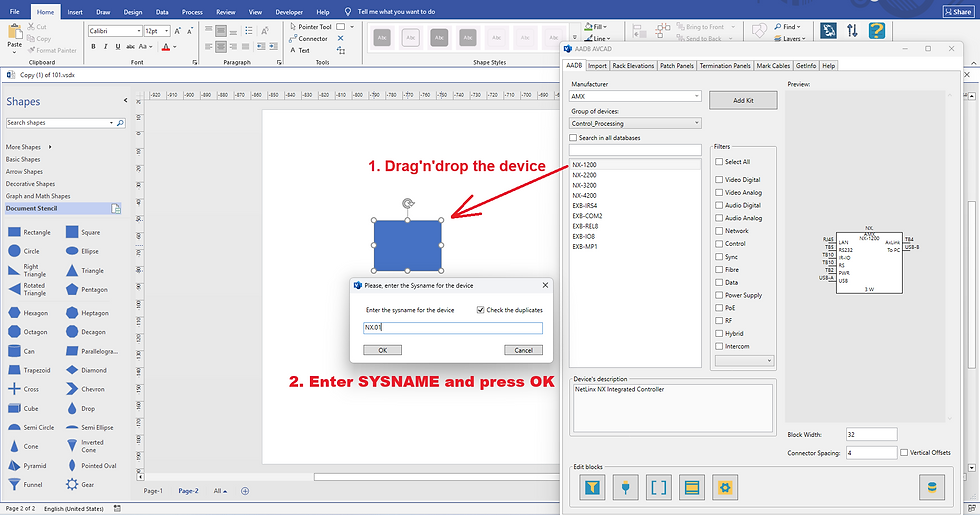Click the Add Kit button

743,100
